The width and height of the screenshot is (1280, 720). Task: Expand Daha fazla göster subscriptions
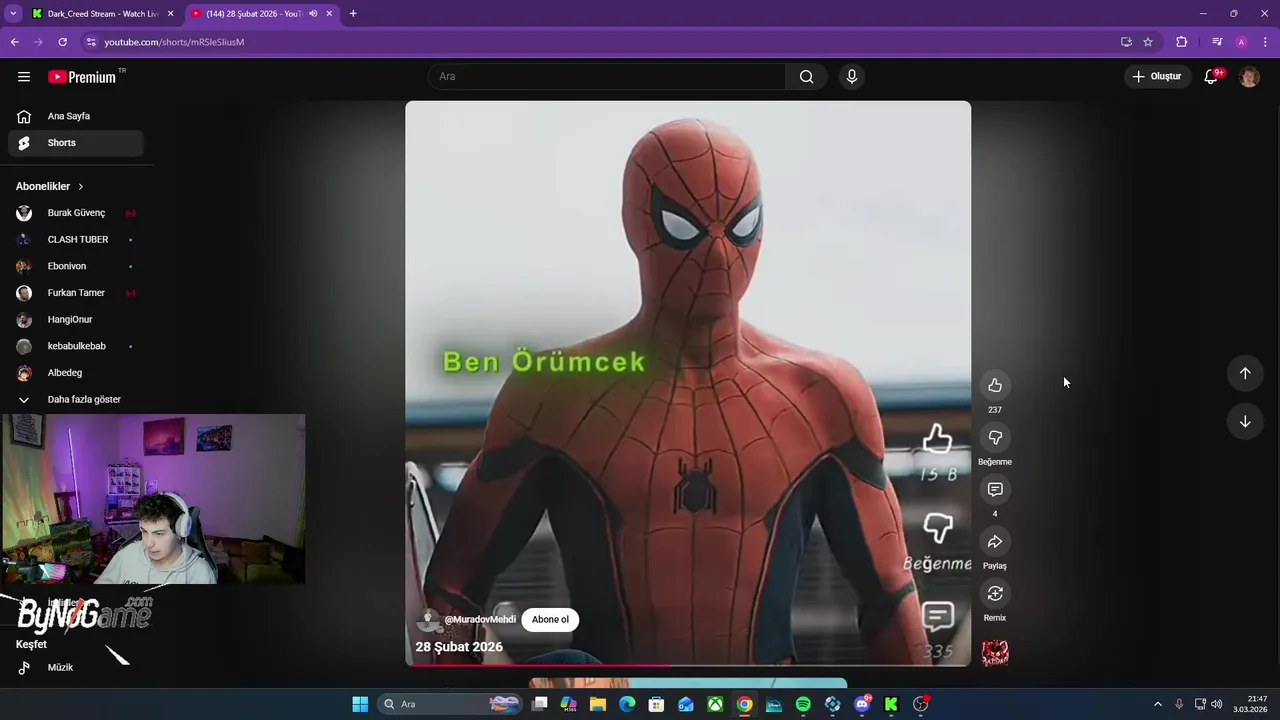tap(76, 400)
